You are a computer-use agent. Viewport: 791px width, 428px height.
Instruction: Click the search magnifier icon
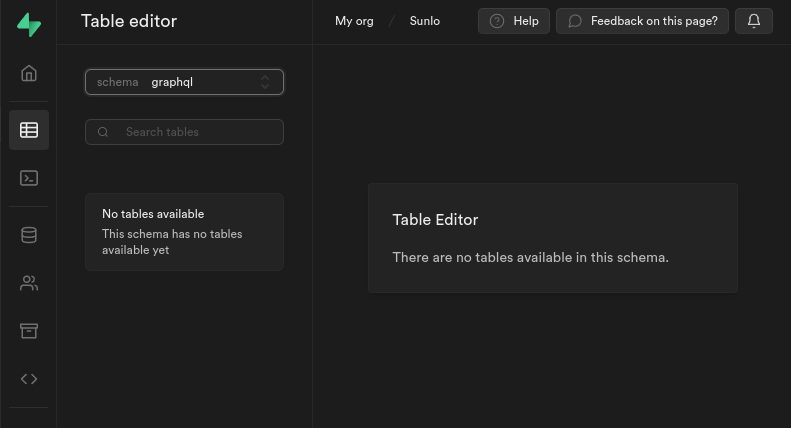[103, 132]
